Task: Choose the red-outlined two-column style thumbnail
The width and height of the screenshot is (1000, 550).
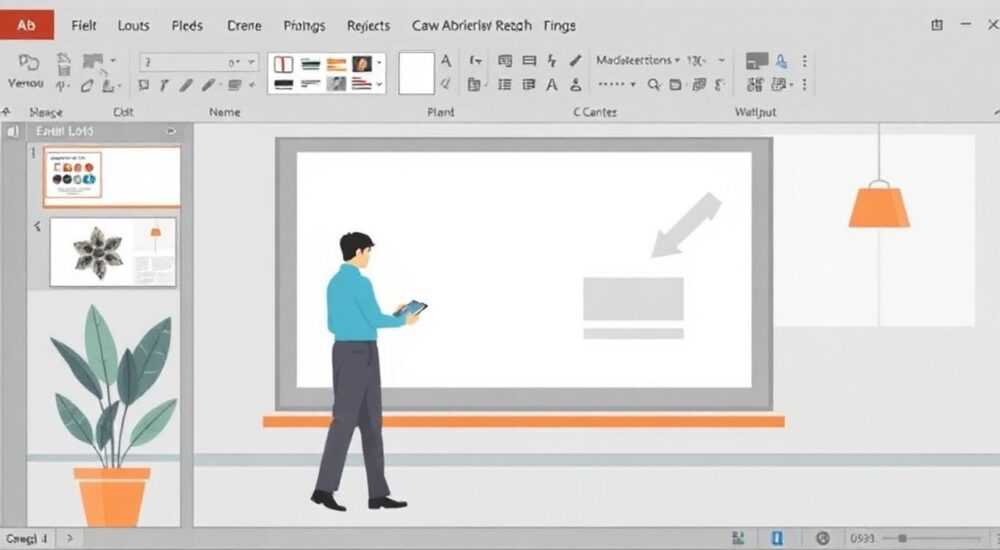Action: (x=283, y=64)
